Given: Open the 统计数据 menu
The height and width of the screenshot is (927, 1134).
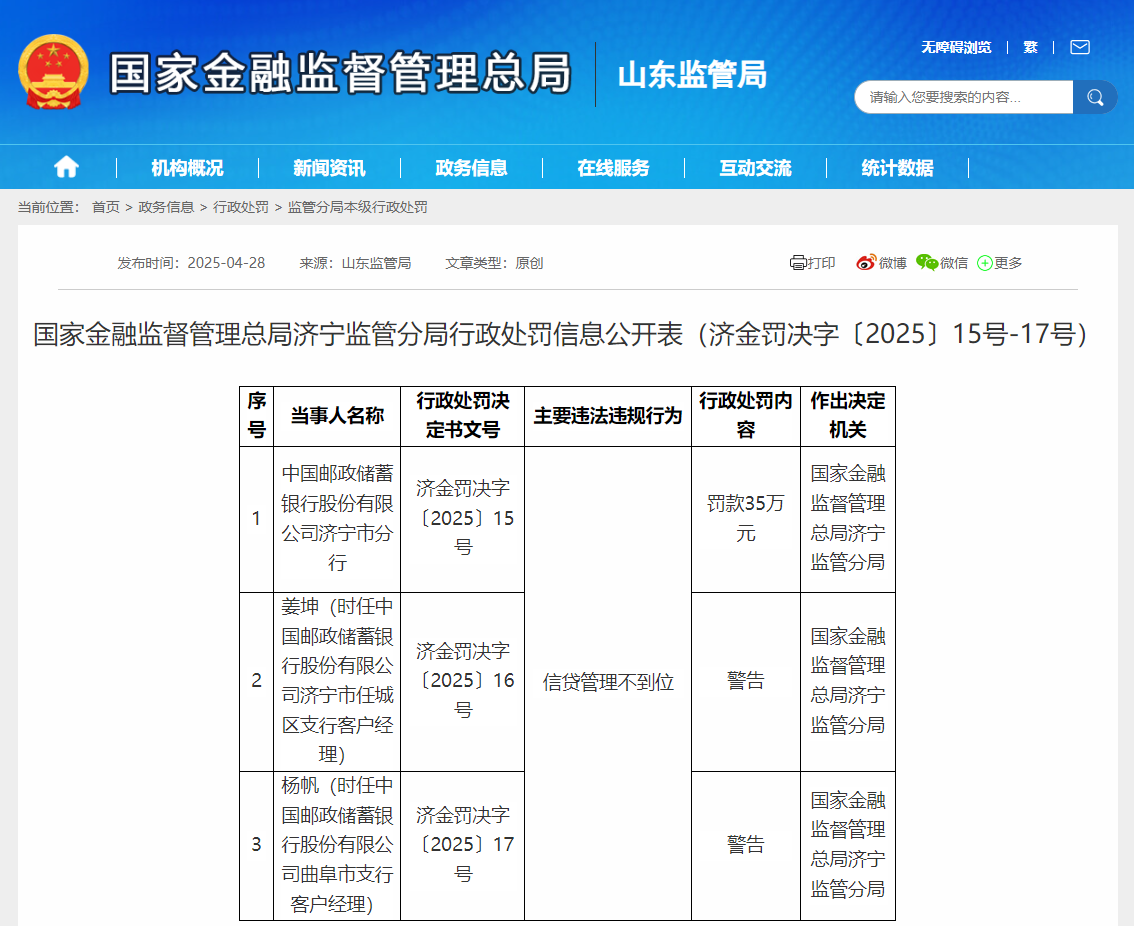Looking at the screenshot, I should [897, 168].
